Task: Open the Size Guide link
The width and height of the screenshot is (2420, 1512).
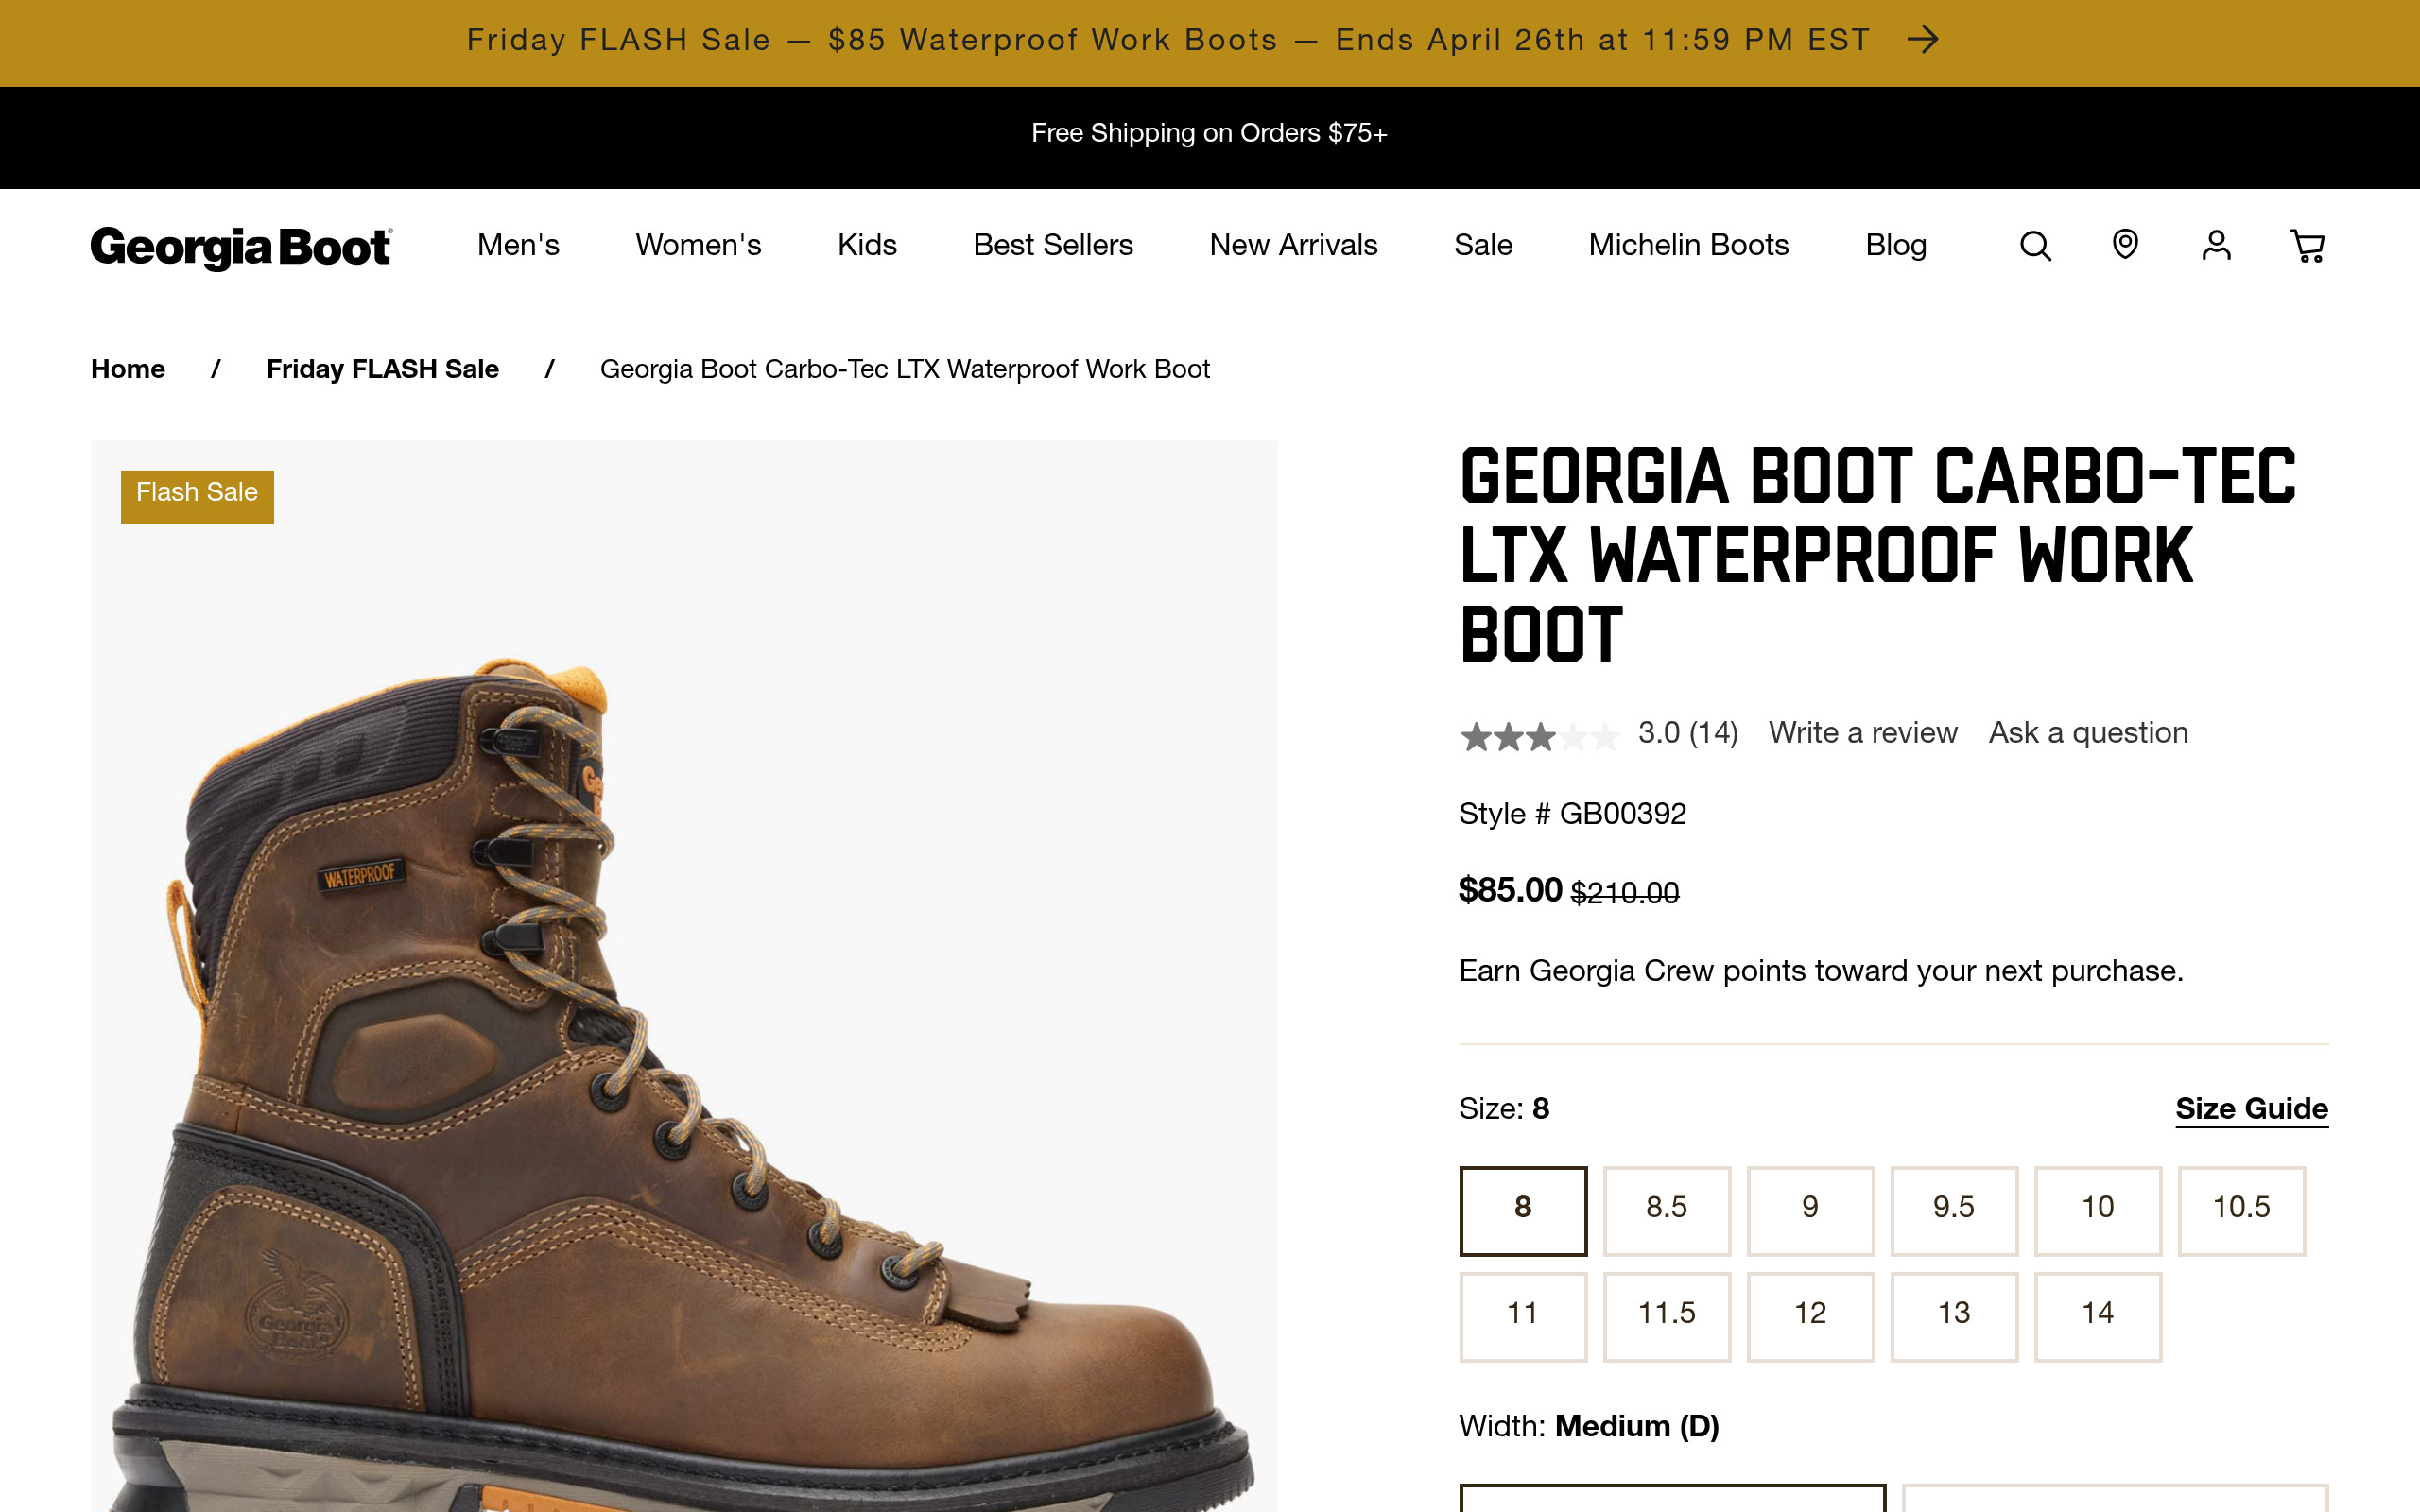Action: click(2251, 1109)
